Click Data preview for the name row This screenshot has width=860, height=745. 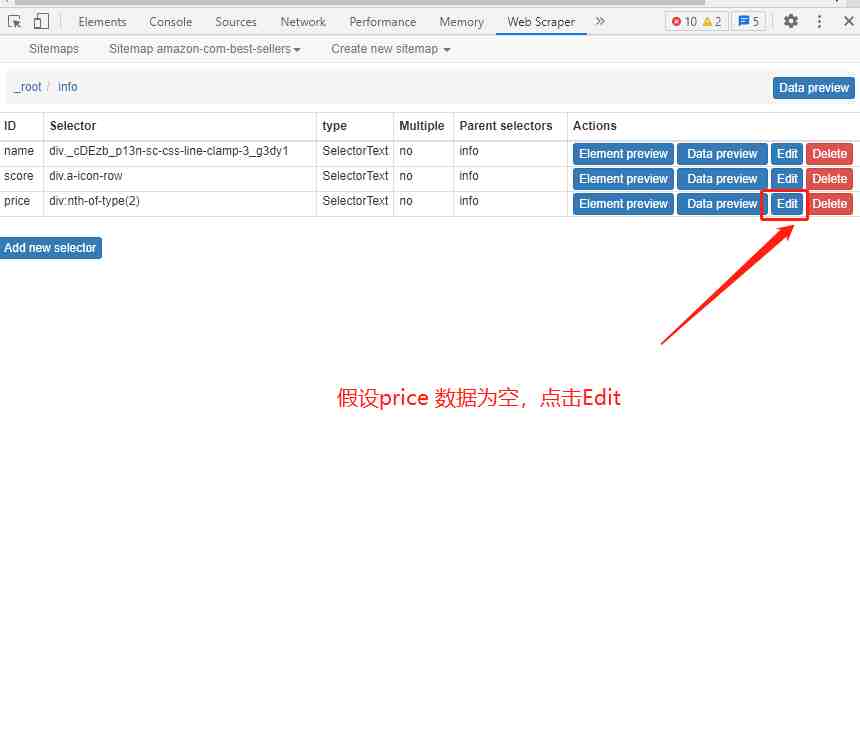pos(722,154)
